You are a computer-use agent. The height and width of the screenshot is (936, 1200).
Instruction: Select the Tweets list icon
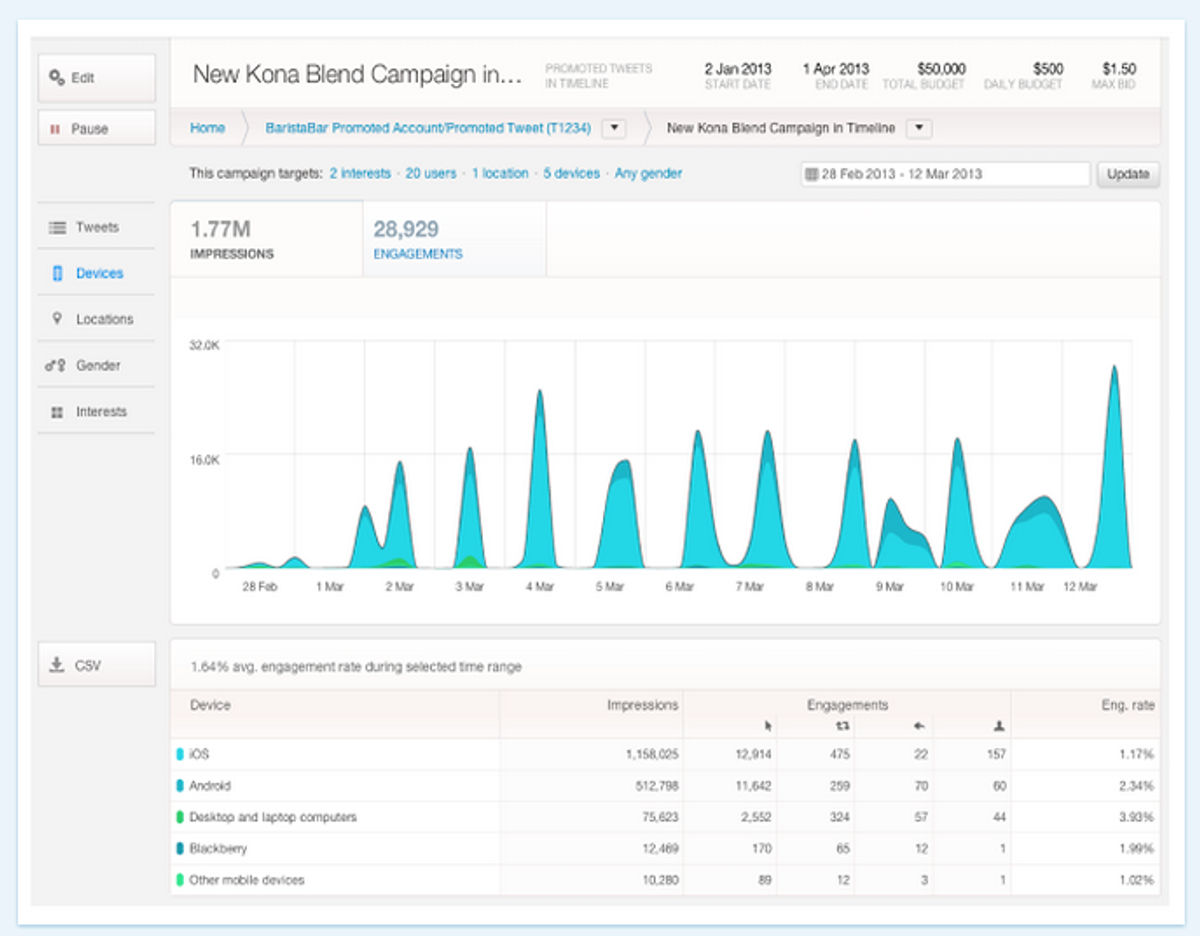pyautogui.click(x=58, y=227)
